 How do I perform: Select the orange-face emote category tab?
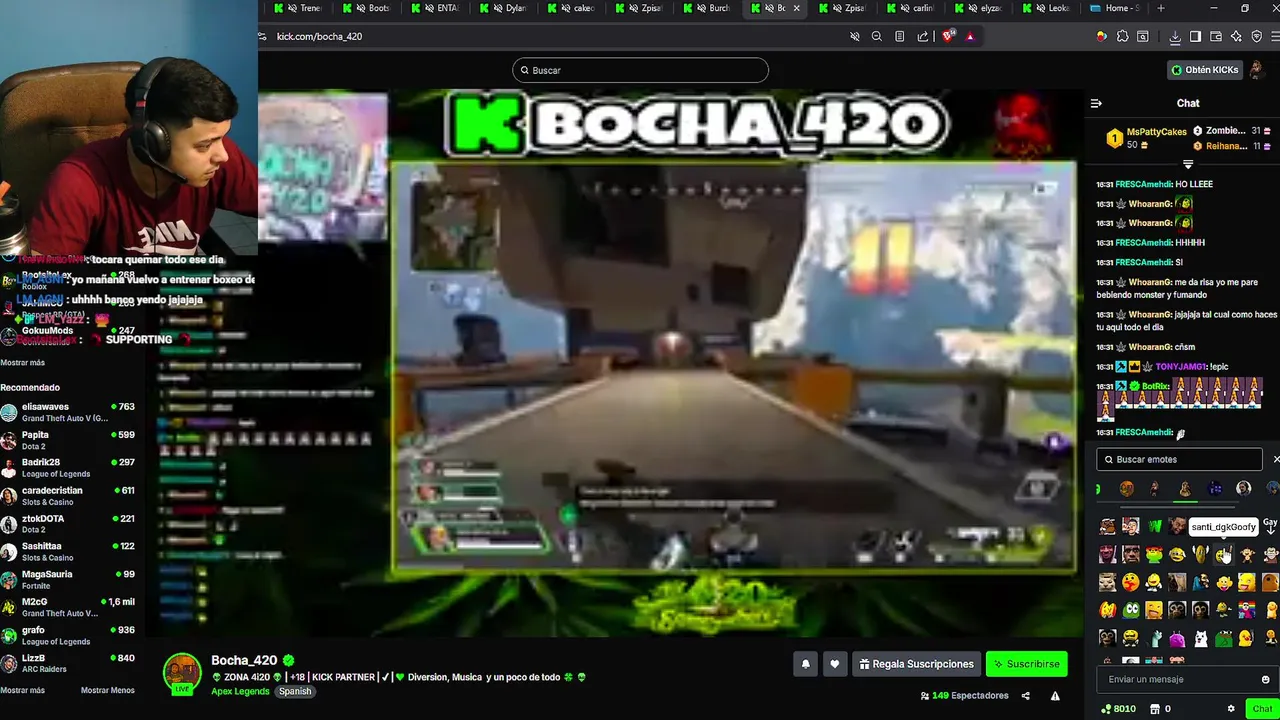(1127, 489)
